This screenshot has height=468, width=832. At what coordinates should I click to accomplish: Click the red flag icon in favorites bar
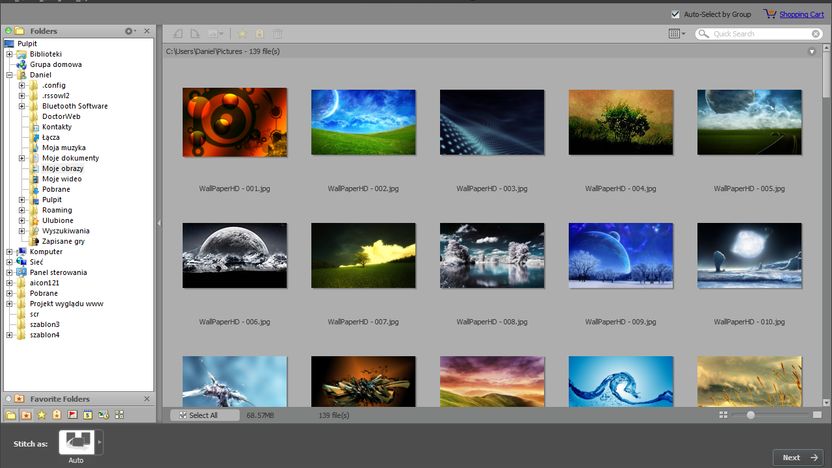pos(72,415)
